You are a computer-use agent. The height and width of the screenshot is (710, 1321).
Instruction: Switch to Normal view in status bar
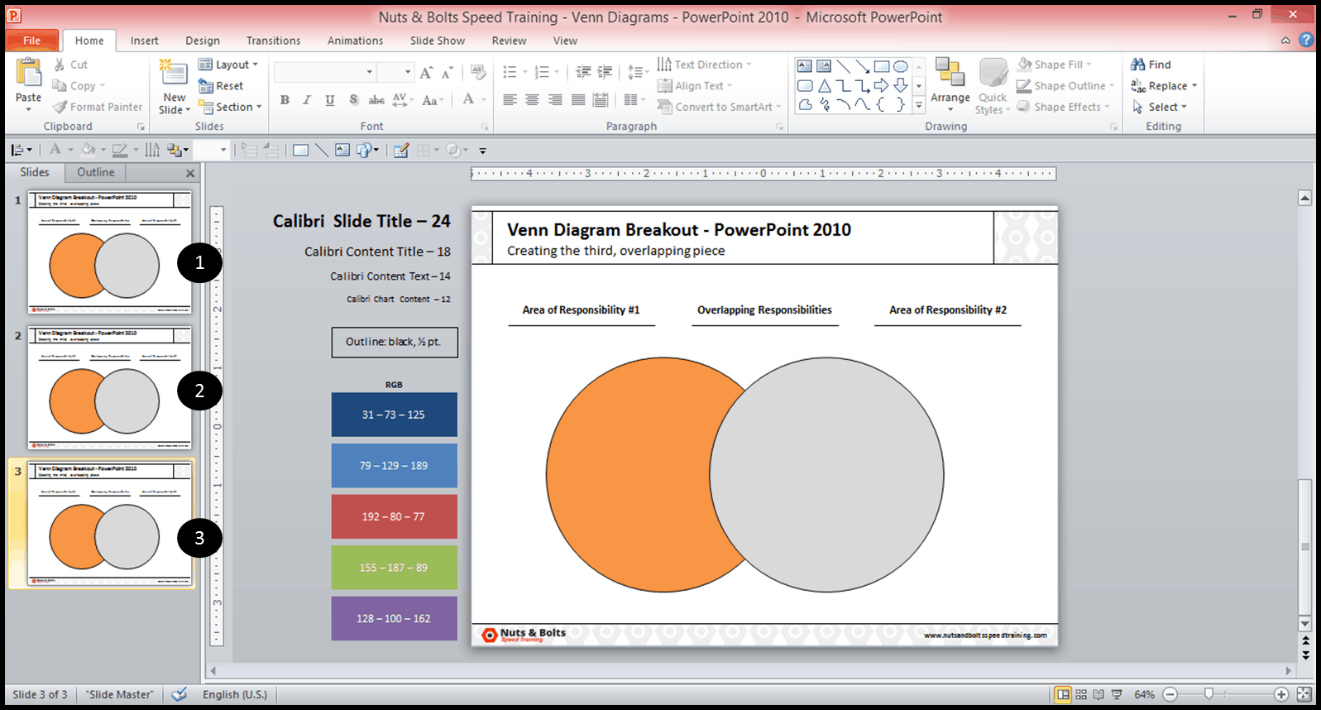coord(1062,694)
